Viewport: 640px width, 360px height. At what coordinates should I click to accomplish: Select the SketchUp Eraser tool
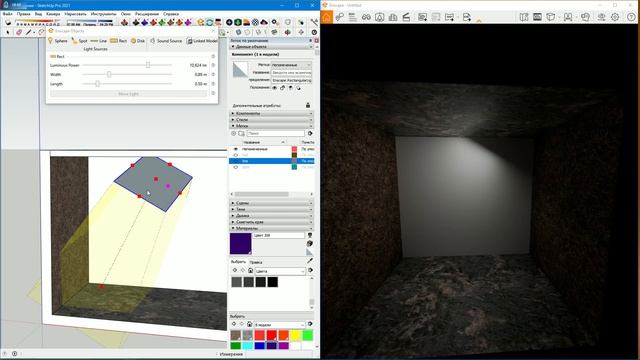19,32
